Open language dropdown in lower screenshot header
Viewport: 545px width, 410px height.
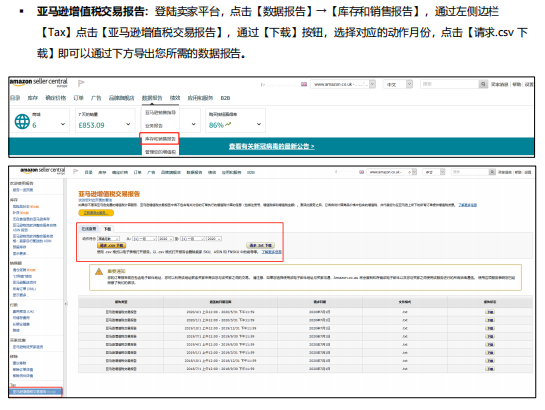433,172
